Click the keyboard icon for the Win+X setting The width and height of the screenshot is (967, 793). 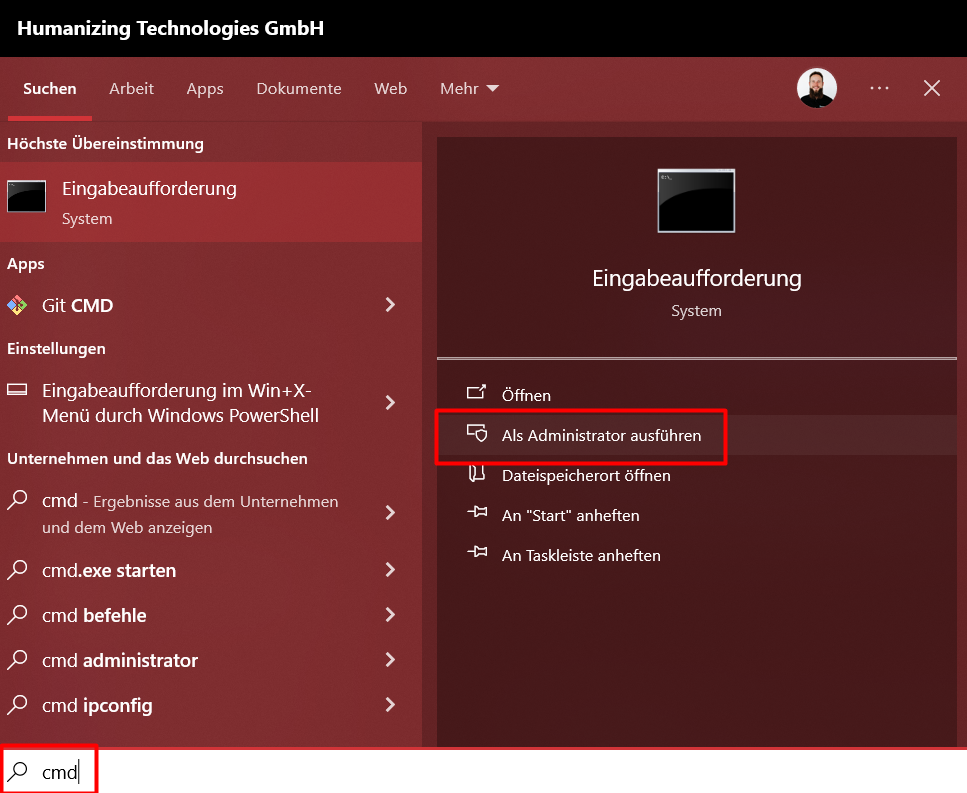17,390
